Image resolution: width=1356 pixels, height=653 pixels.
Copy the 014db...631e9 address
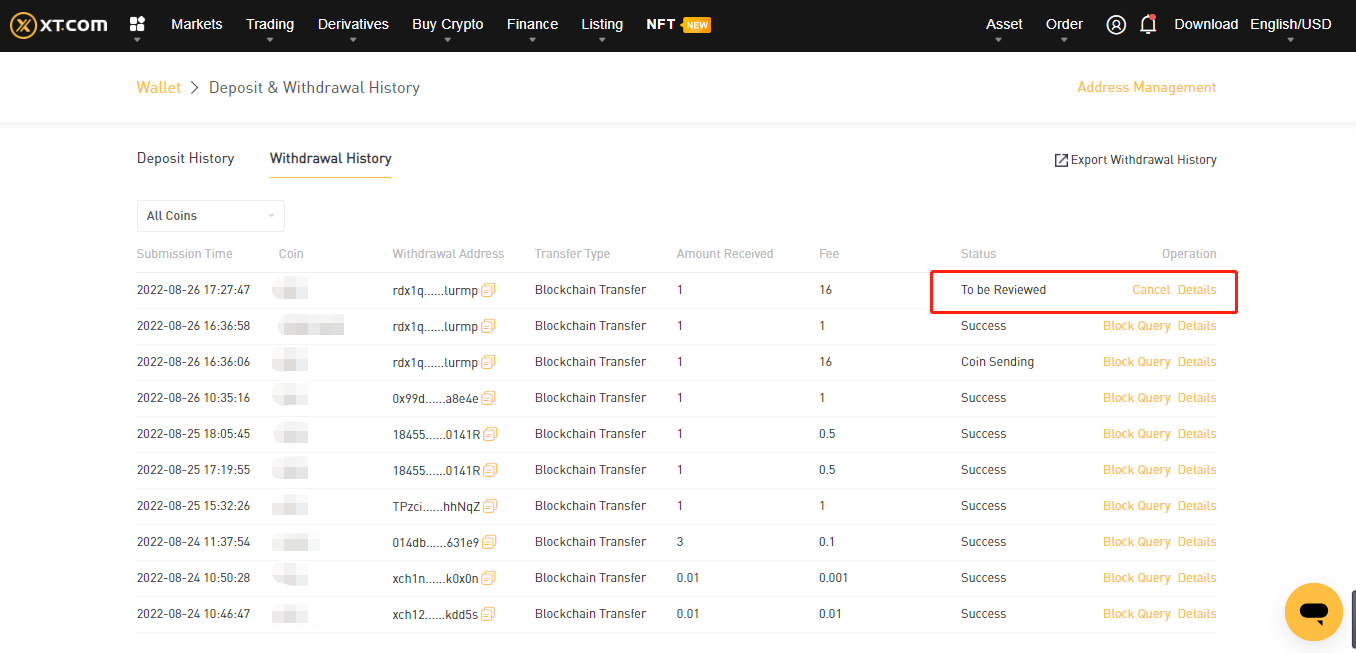point(488,542)
